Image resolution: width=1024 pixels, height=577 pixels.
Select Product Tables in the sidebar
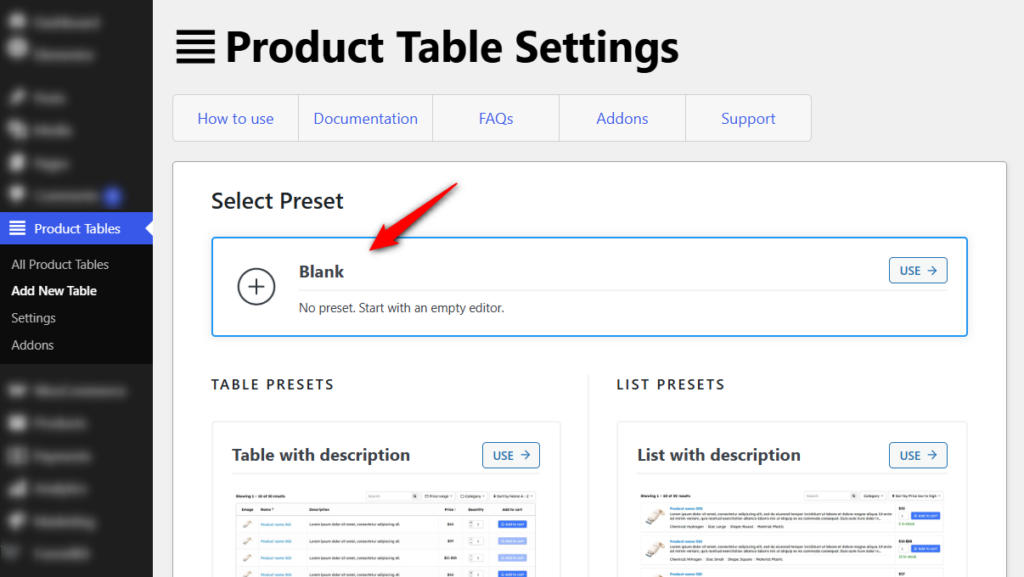coord(76,228)
